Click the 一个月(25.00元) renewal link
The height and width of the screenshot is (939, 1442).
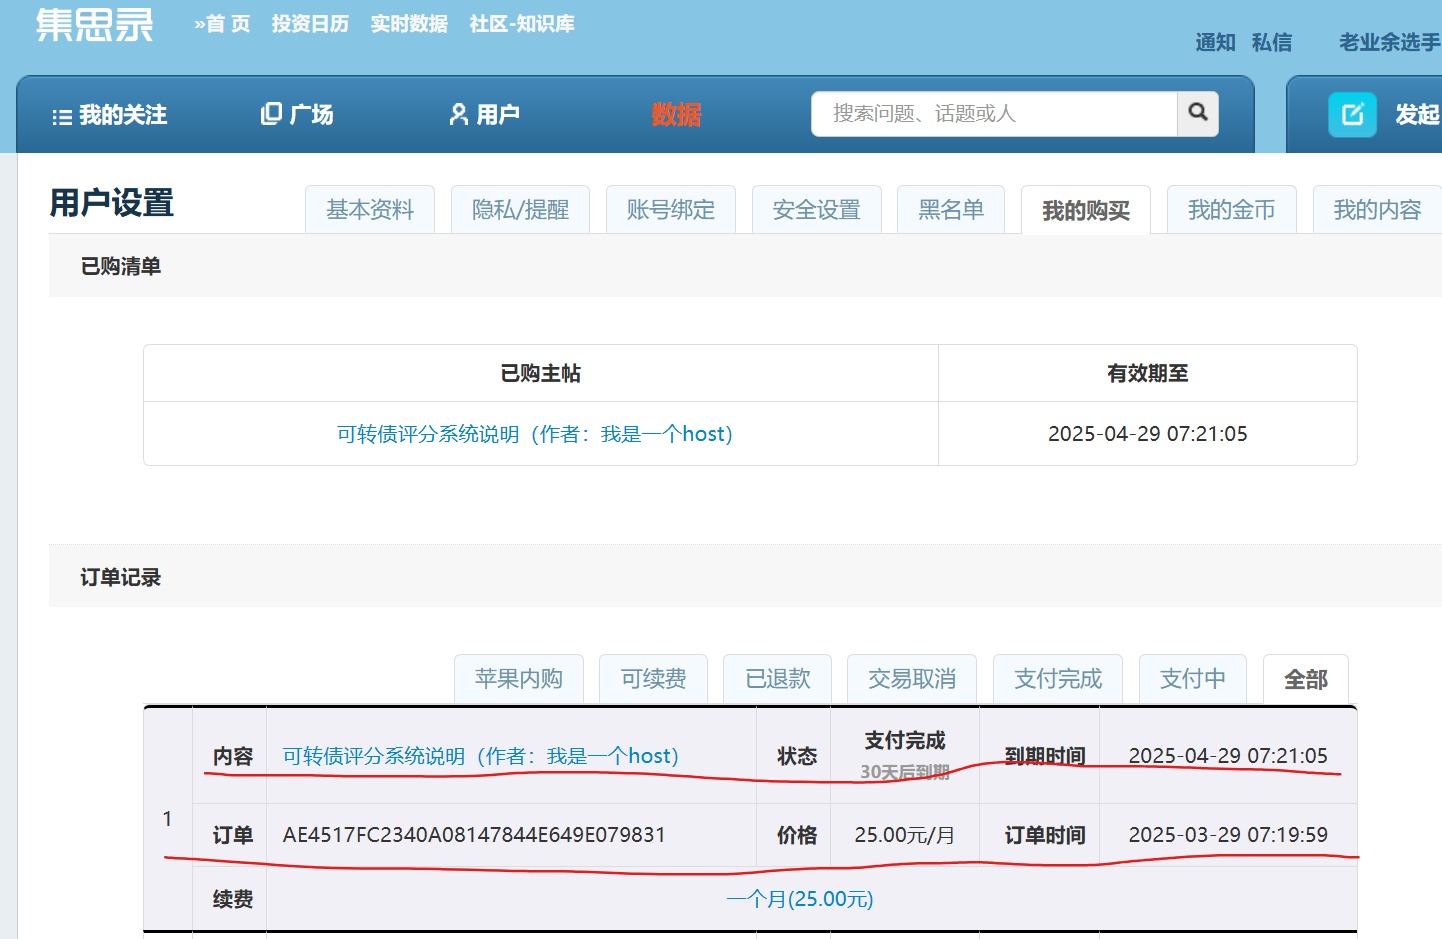pos(799,899)
